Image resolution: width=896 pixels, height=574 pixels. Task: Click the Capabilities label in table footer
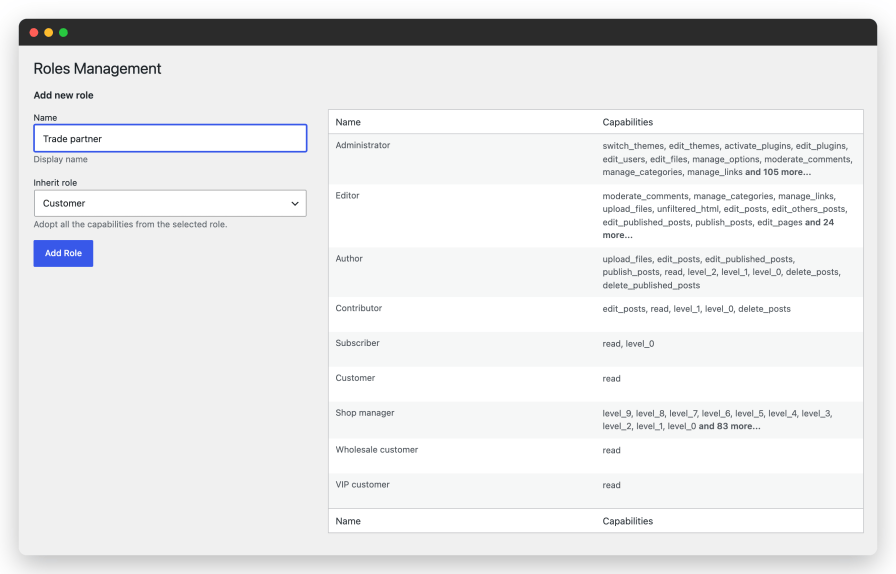point(627,521)
